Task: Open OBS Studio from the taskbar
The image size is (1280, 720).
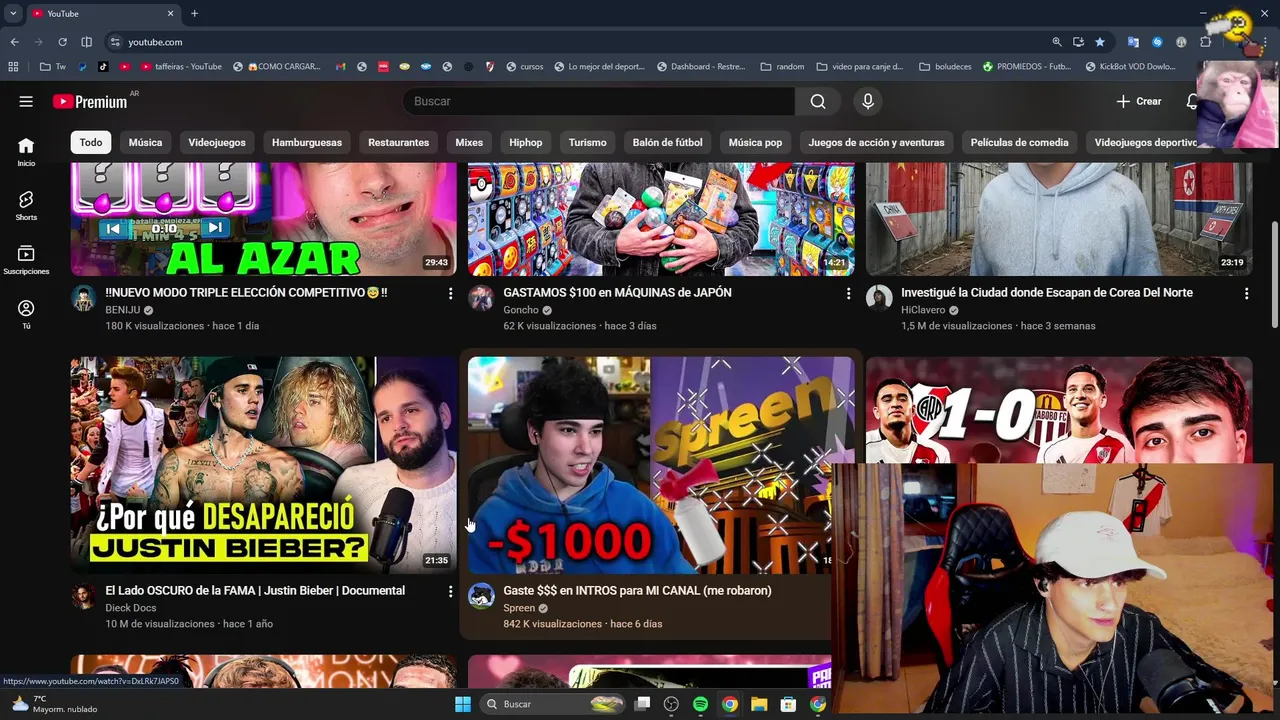Action: click(x=671, y=704)
